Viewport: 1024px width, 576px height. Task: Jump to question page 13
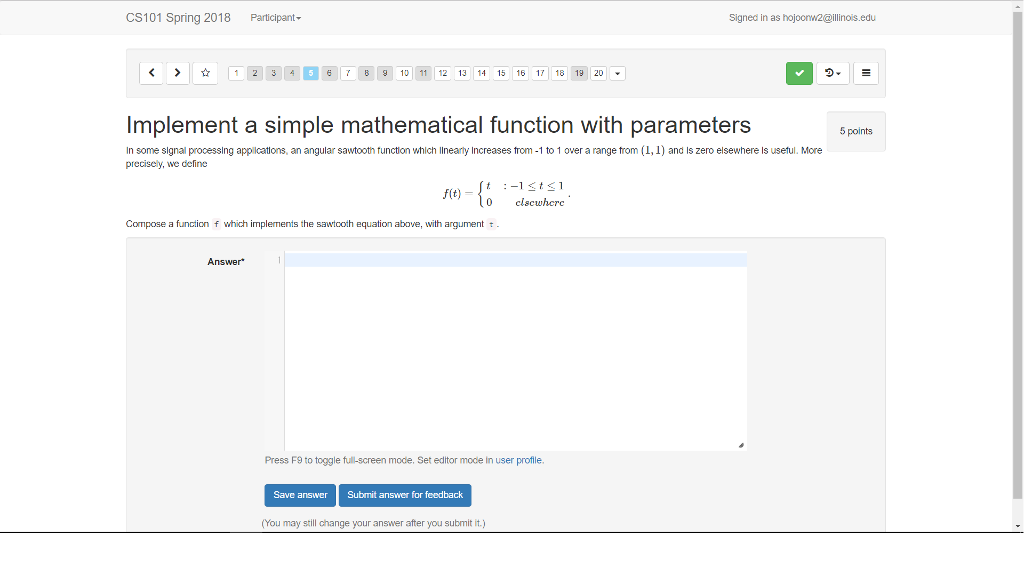462,73
